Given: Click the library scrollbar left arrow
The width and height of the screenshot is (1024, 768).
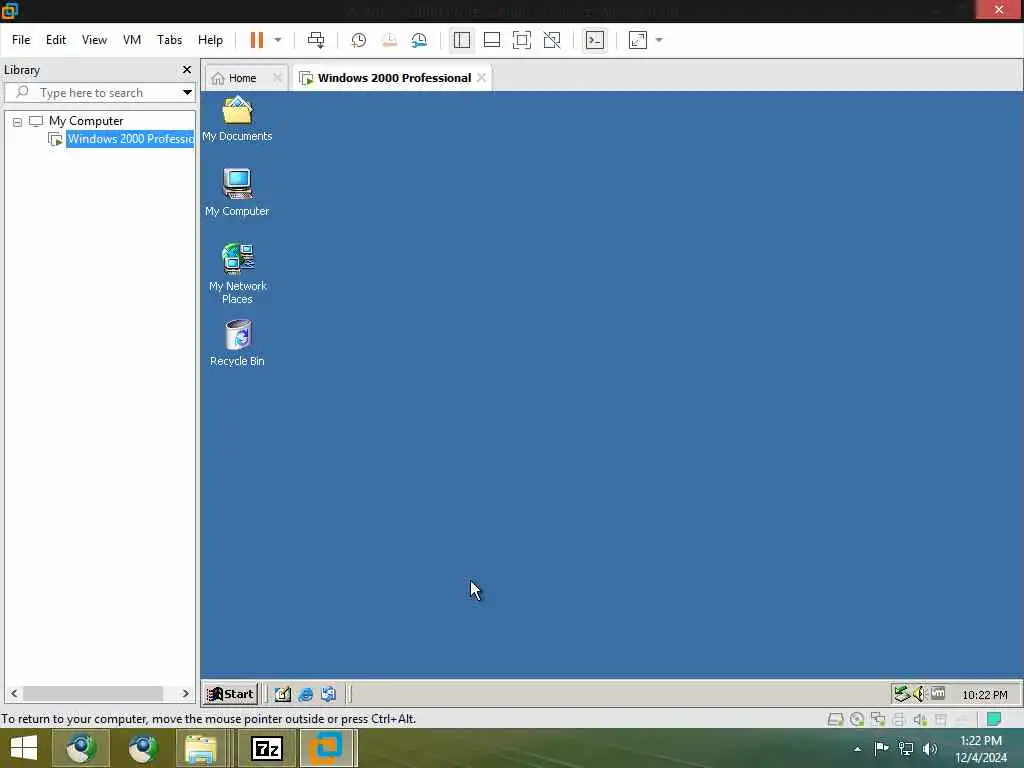Looking at the screenshot, I should point(14,694).
